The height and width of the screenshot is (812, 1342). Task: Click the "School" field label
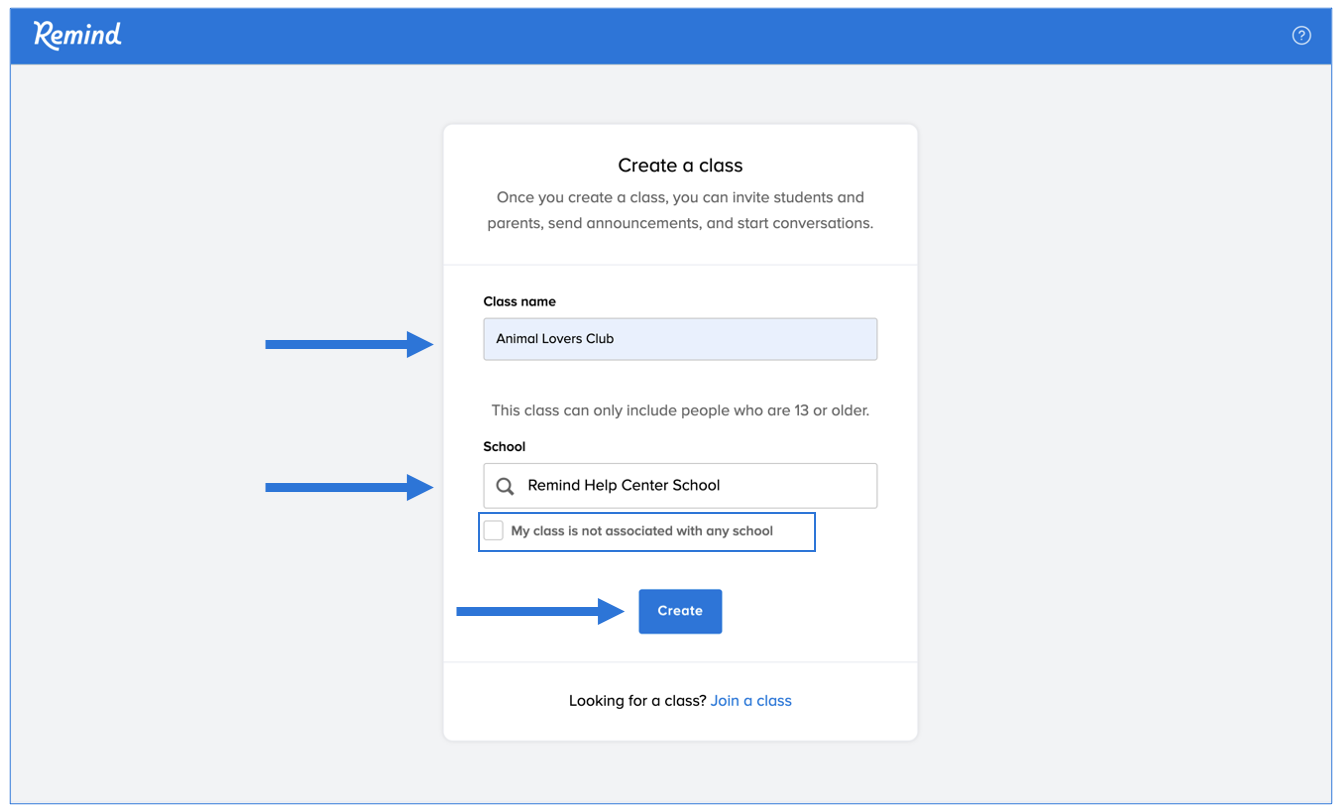pos(504,447)
